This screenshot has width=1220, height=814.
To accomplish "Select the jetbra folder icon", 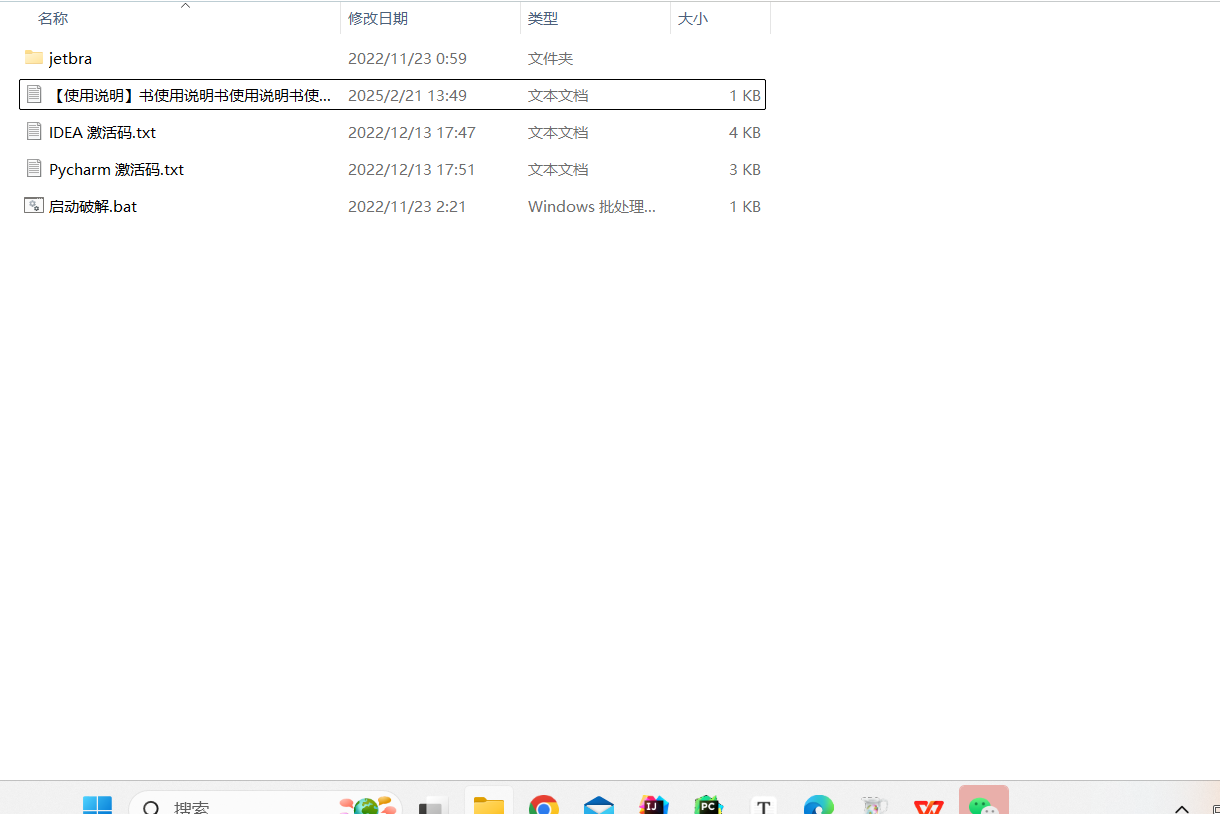I will tap(34, 58).
